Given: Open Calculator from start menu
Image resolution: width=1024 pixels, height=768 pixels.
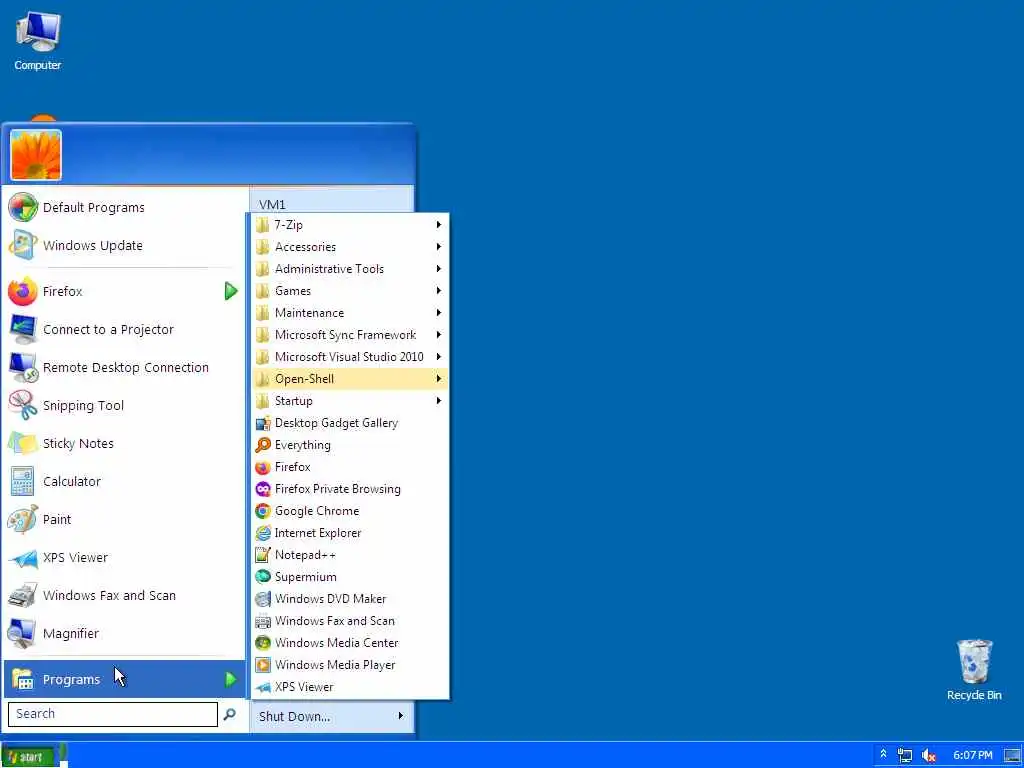Looking at the screenshot, I should point(123,481).
